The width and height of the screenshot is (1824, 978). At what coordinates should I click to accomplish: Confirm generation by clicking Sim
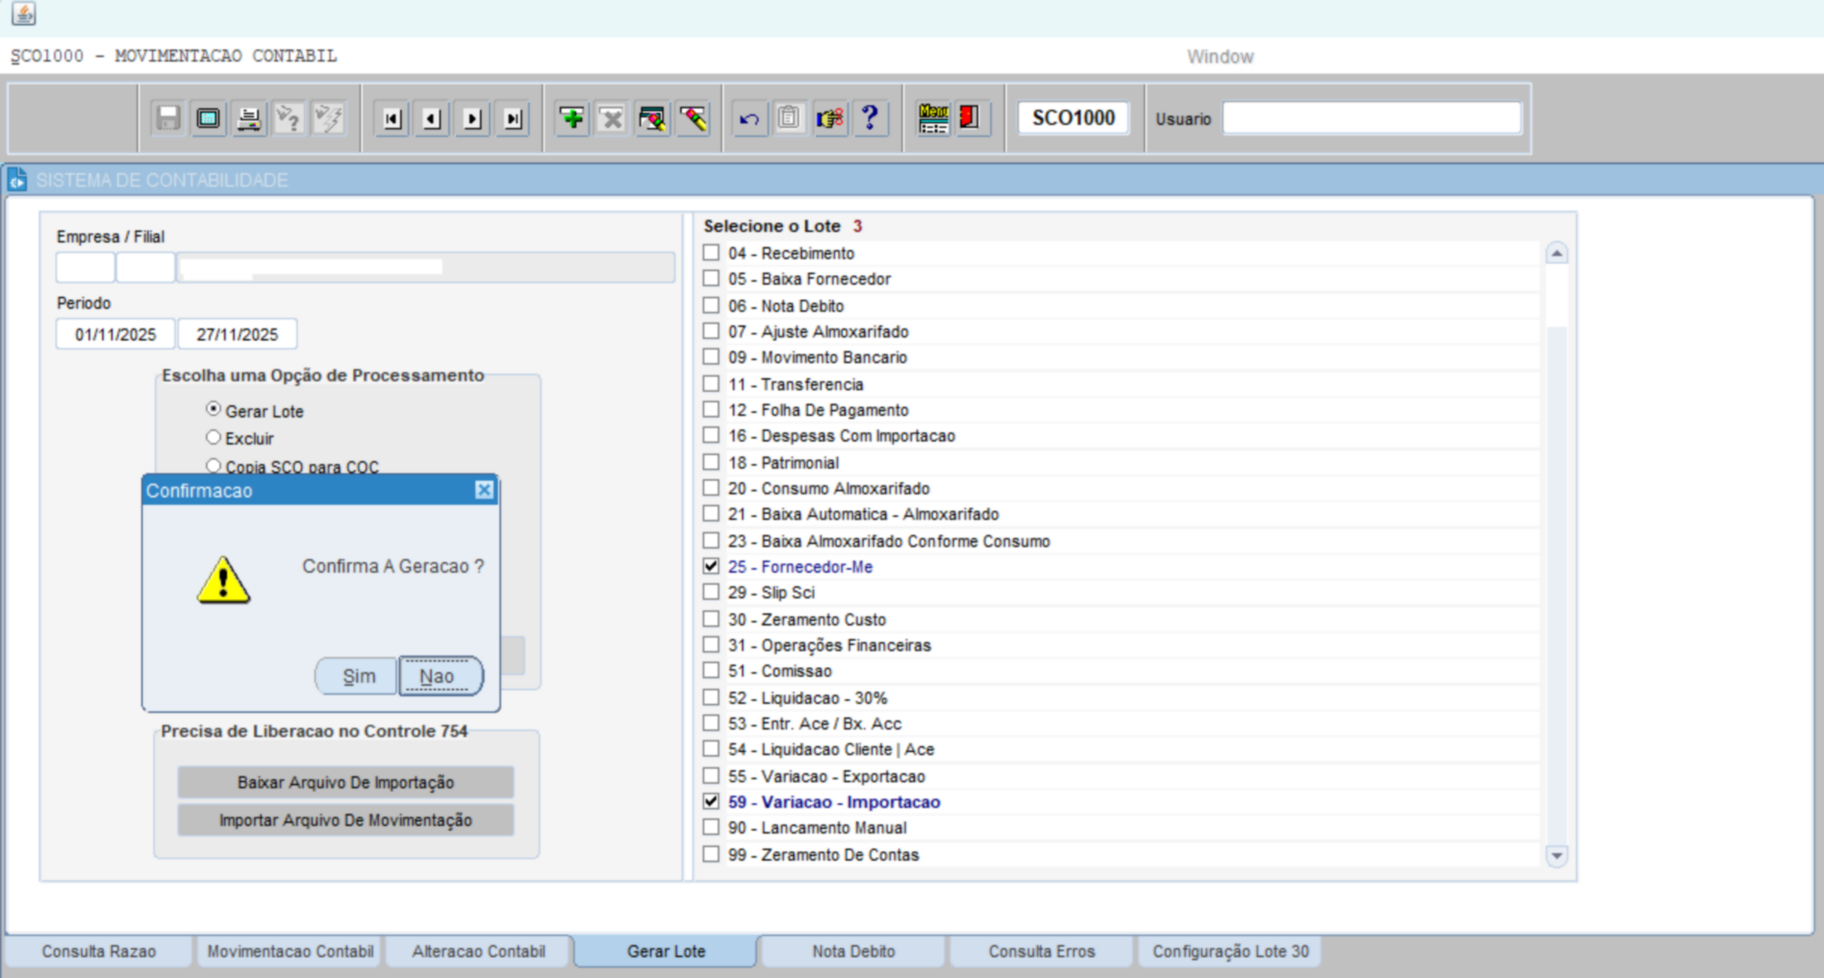(358, 676)
